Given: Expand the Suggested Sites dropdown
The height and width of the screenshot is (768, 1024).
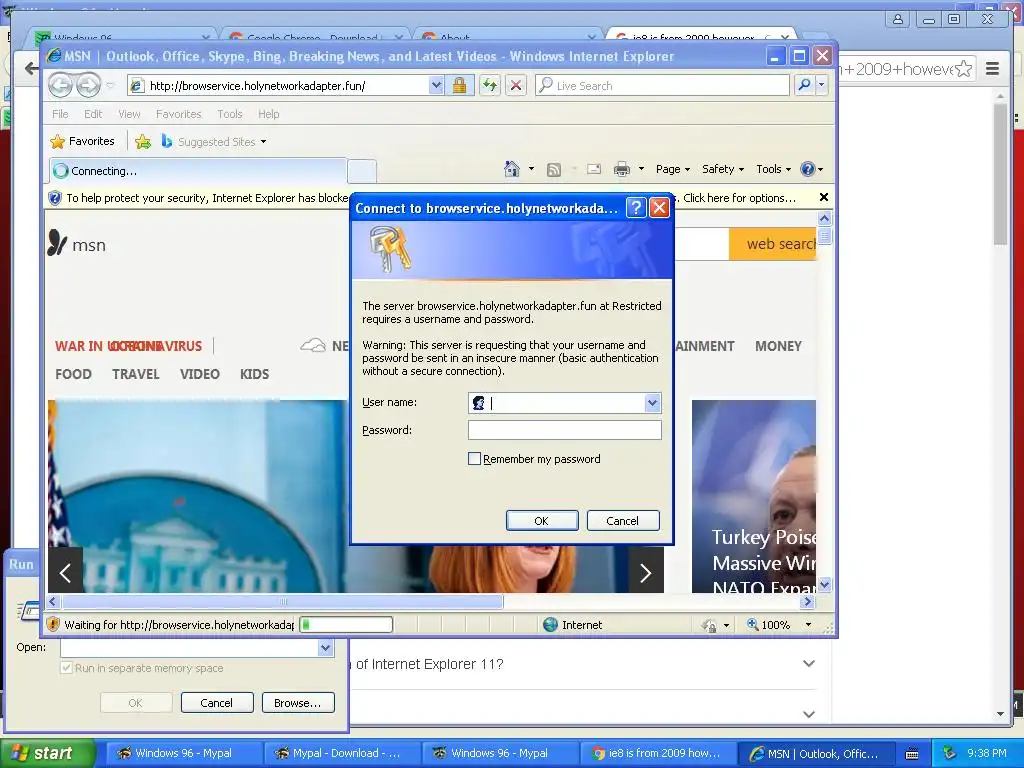Looking at the screenshot, I should [263, 142].
